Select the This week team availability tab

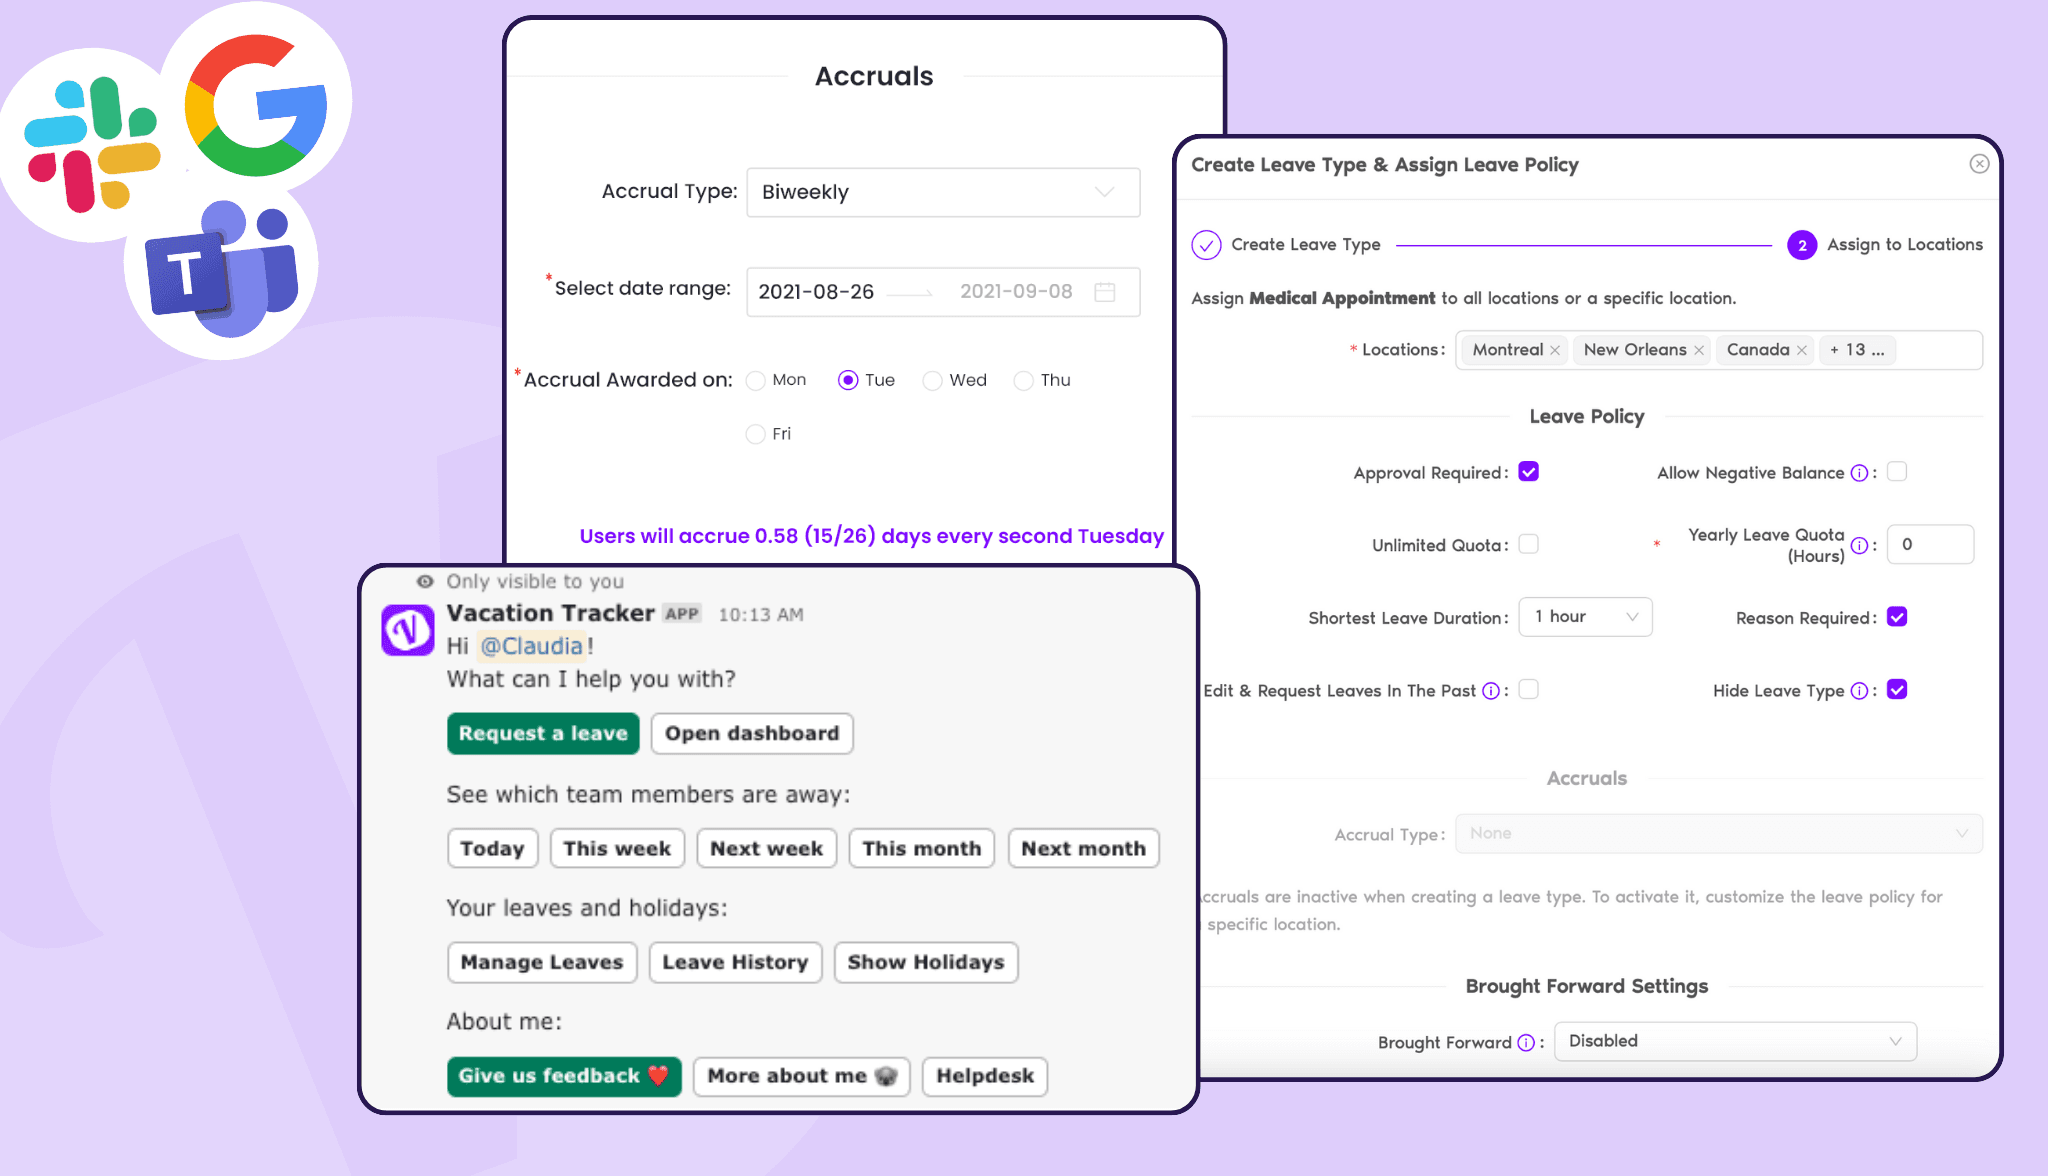615,848
